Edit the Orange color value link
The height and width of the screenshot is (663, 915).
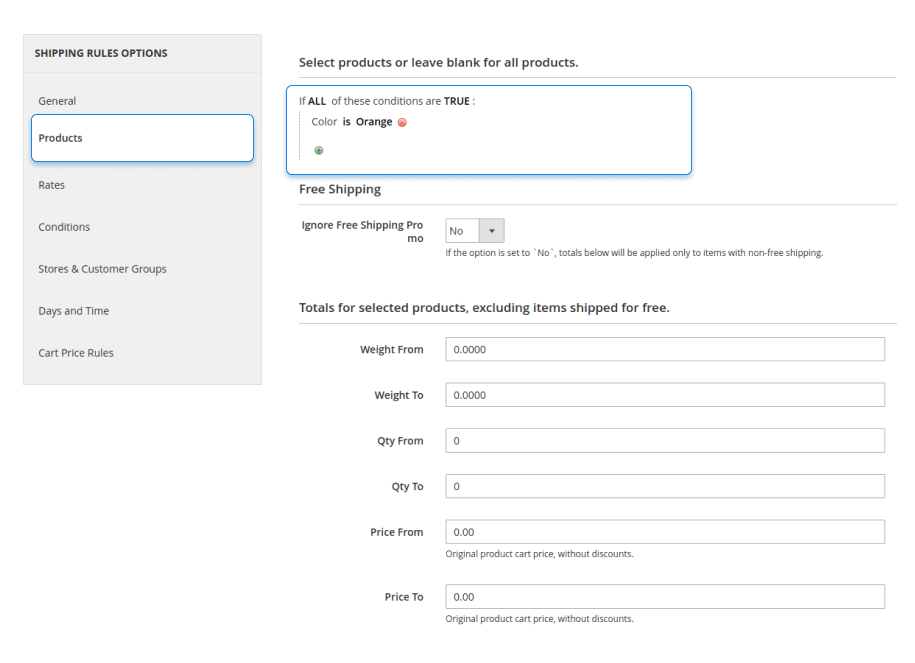pos(374,122)
